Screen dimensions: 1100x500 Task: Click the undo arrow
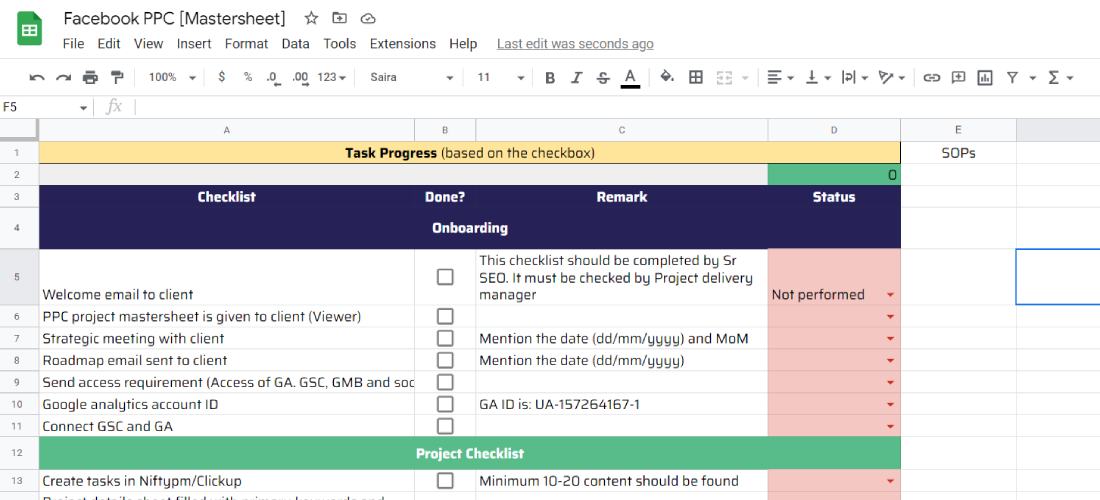37,78
